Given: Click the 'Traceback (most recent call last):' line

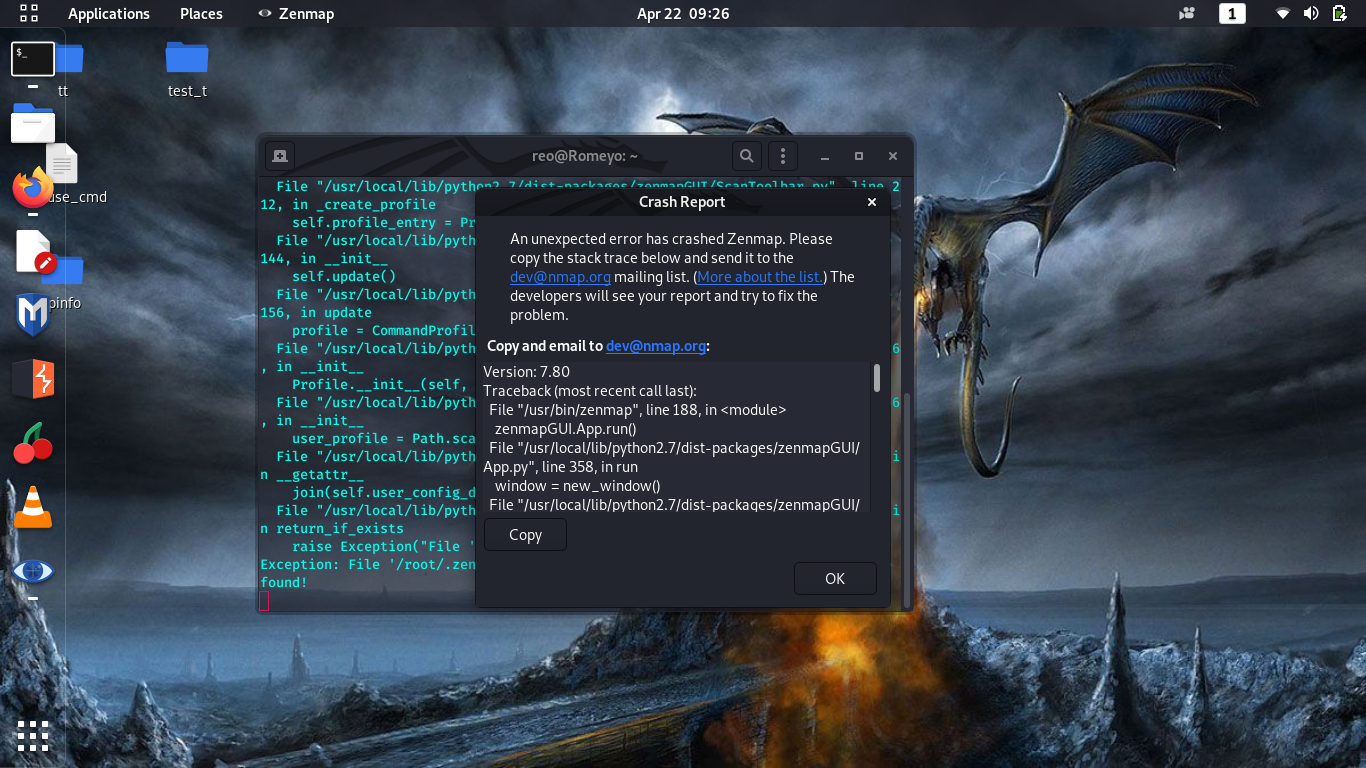Looking at the screenshot, I should 590,390.
